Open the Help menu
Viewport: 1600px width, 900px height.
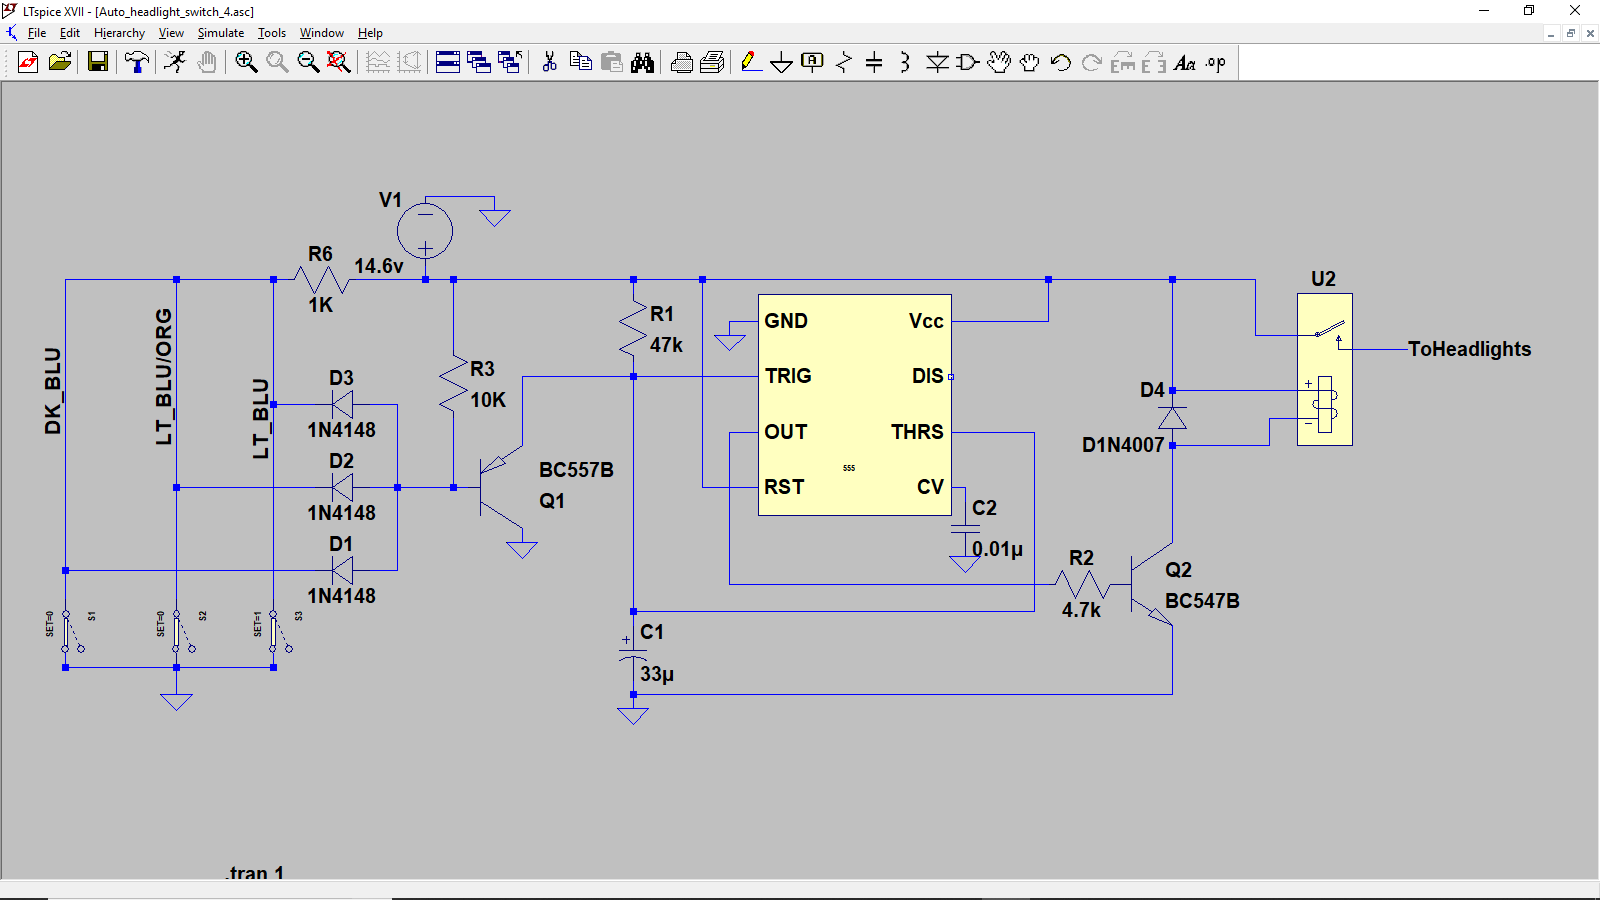pyautogui.click(x=370, y=33)
